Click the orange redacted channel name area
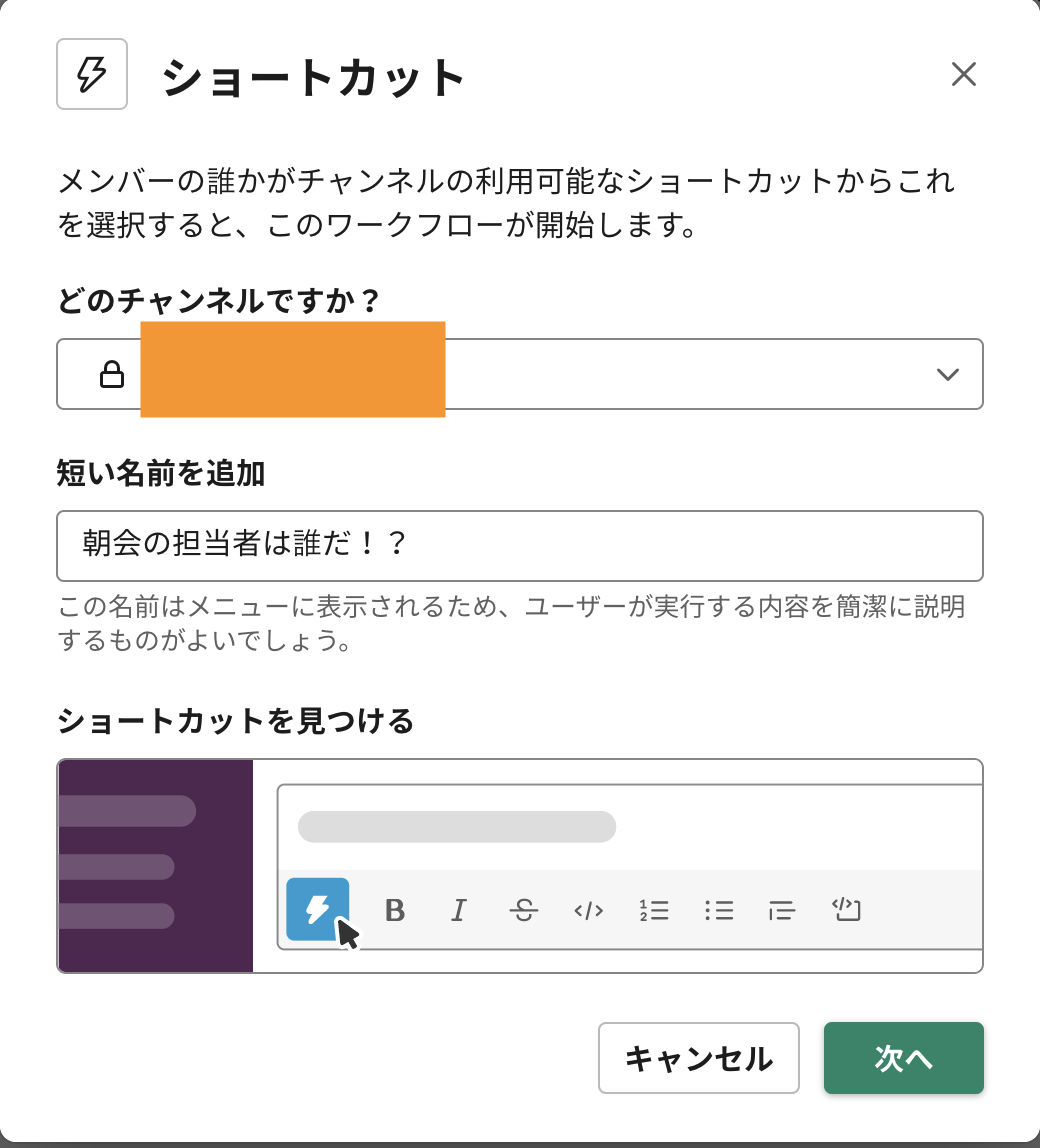Screen dimensions: 1040x1148 pos(291,366)
